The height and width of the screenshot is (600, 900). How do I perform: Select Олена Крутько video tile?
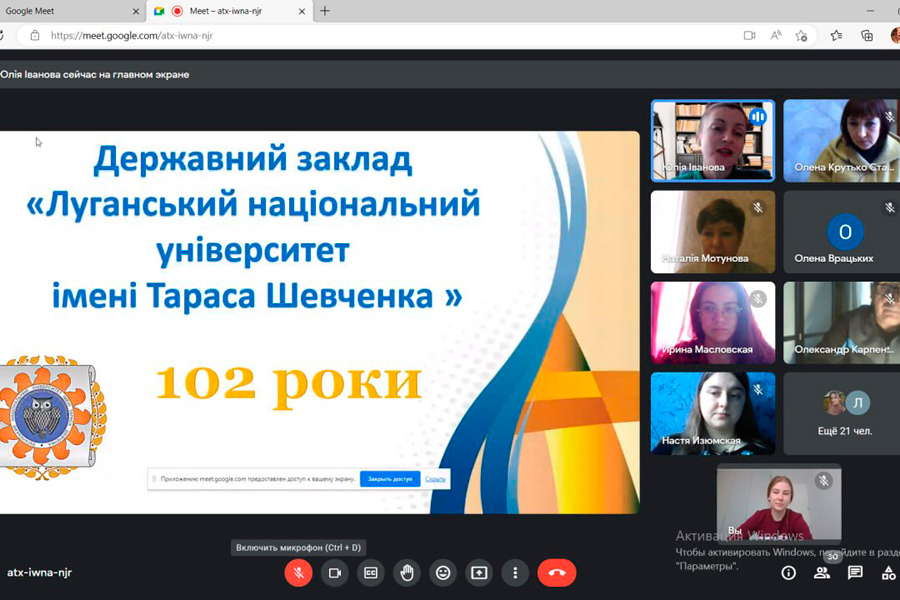pyautogui.click(x=841, y=141)
